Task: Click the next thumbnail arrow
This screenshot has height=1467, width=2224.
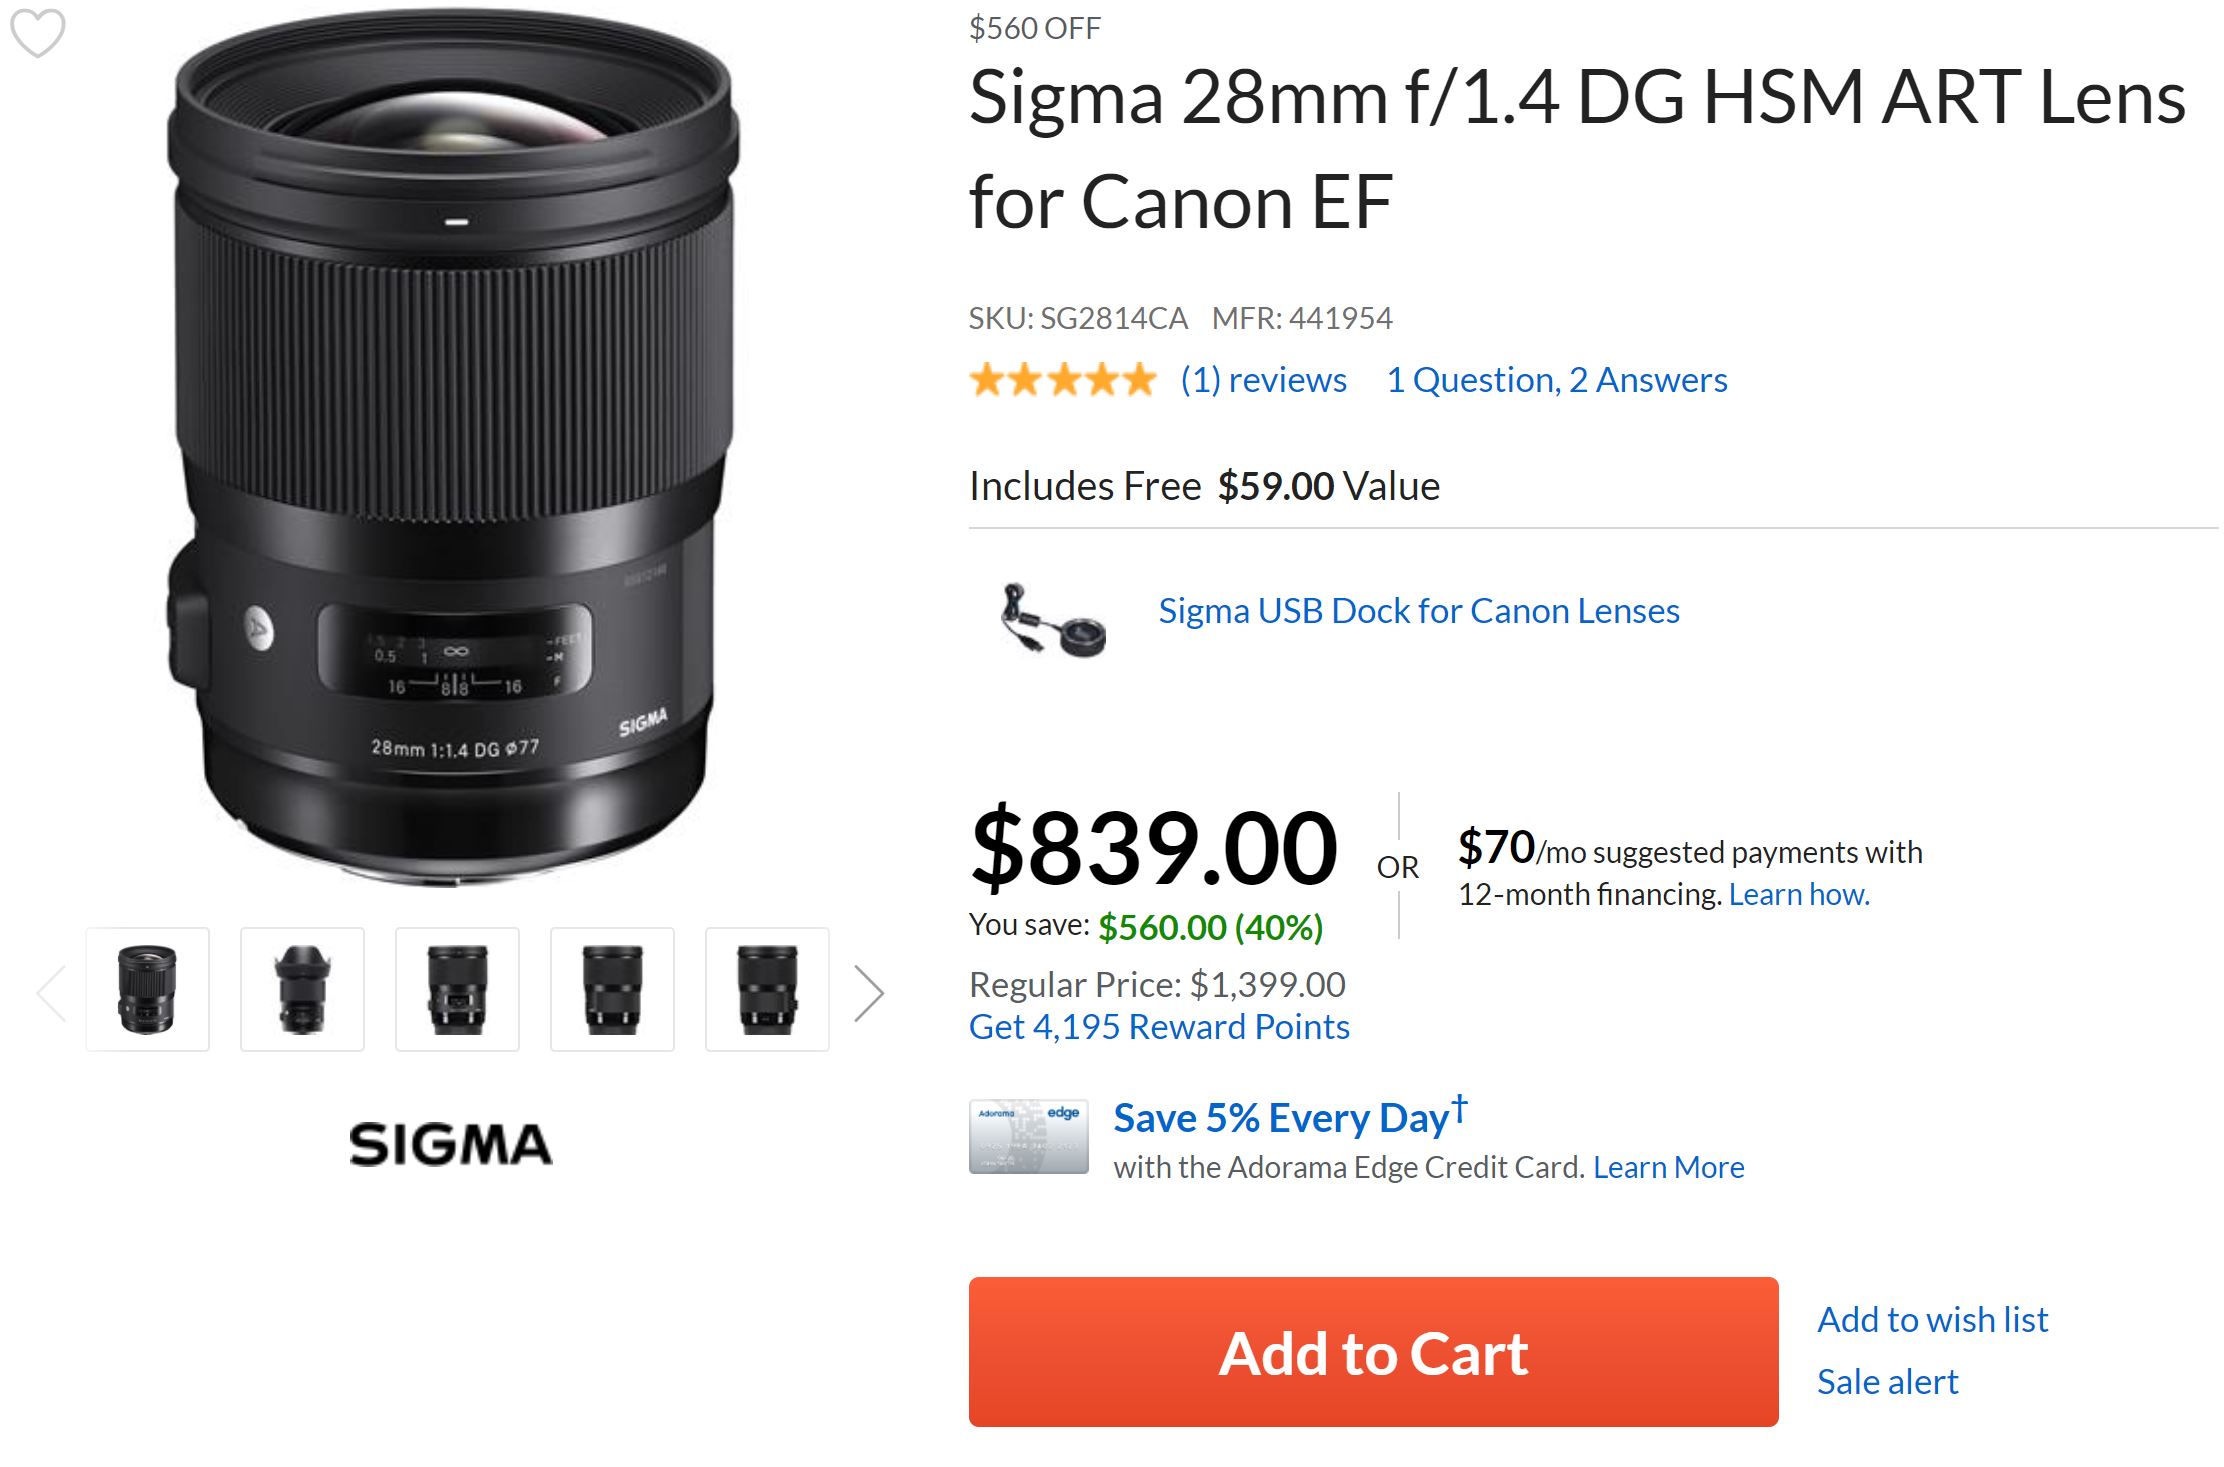Action: pyautogui.click(x=868, y=992)
